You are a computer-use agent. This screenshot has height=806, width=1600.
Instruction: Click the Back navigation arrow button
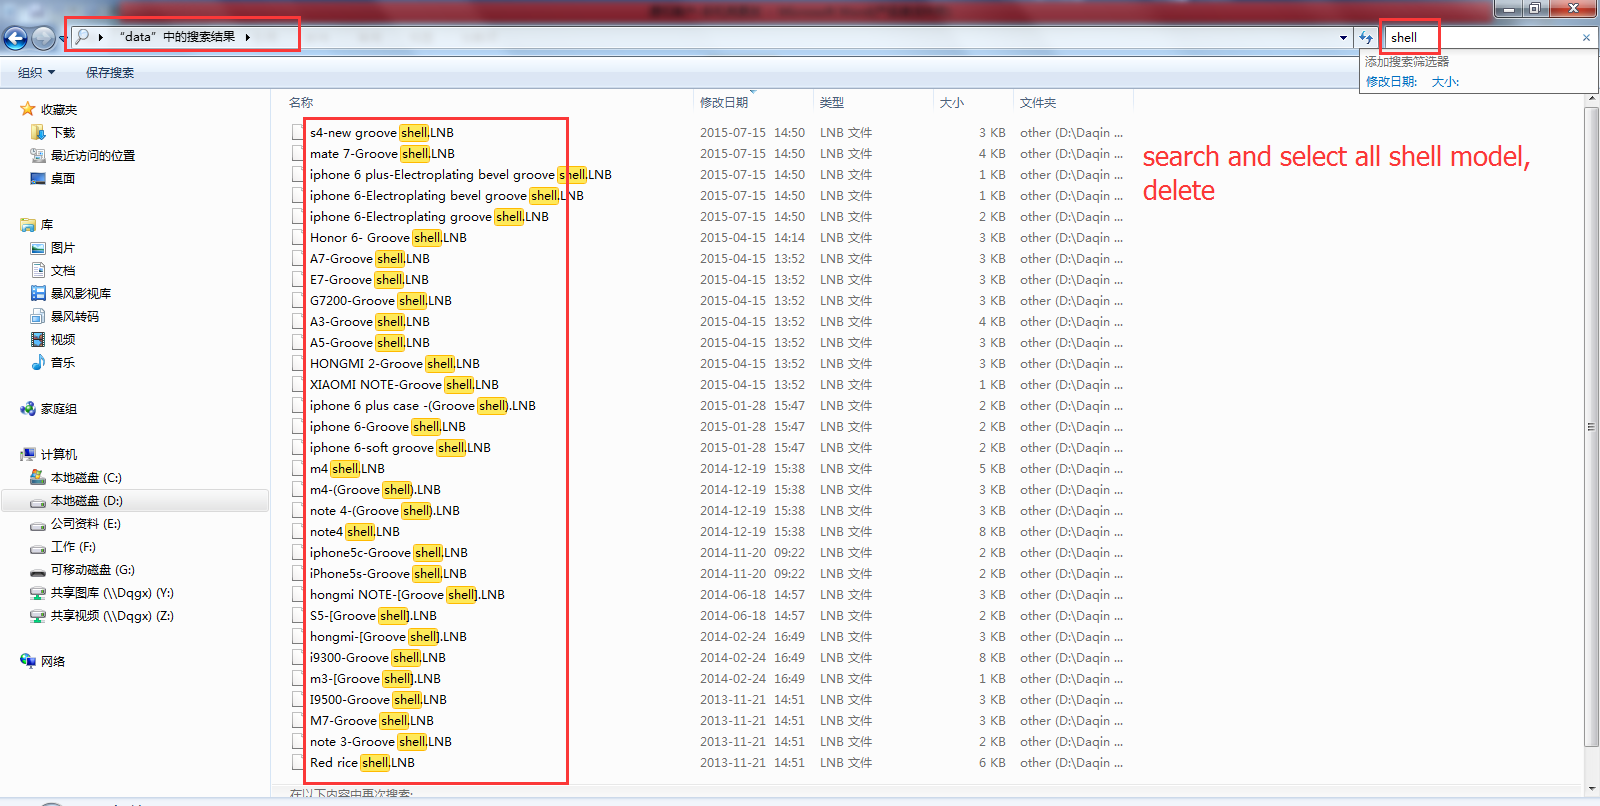tap(15, 38)
